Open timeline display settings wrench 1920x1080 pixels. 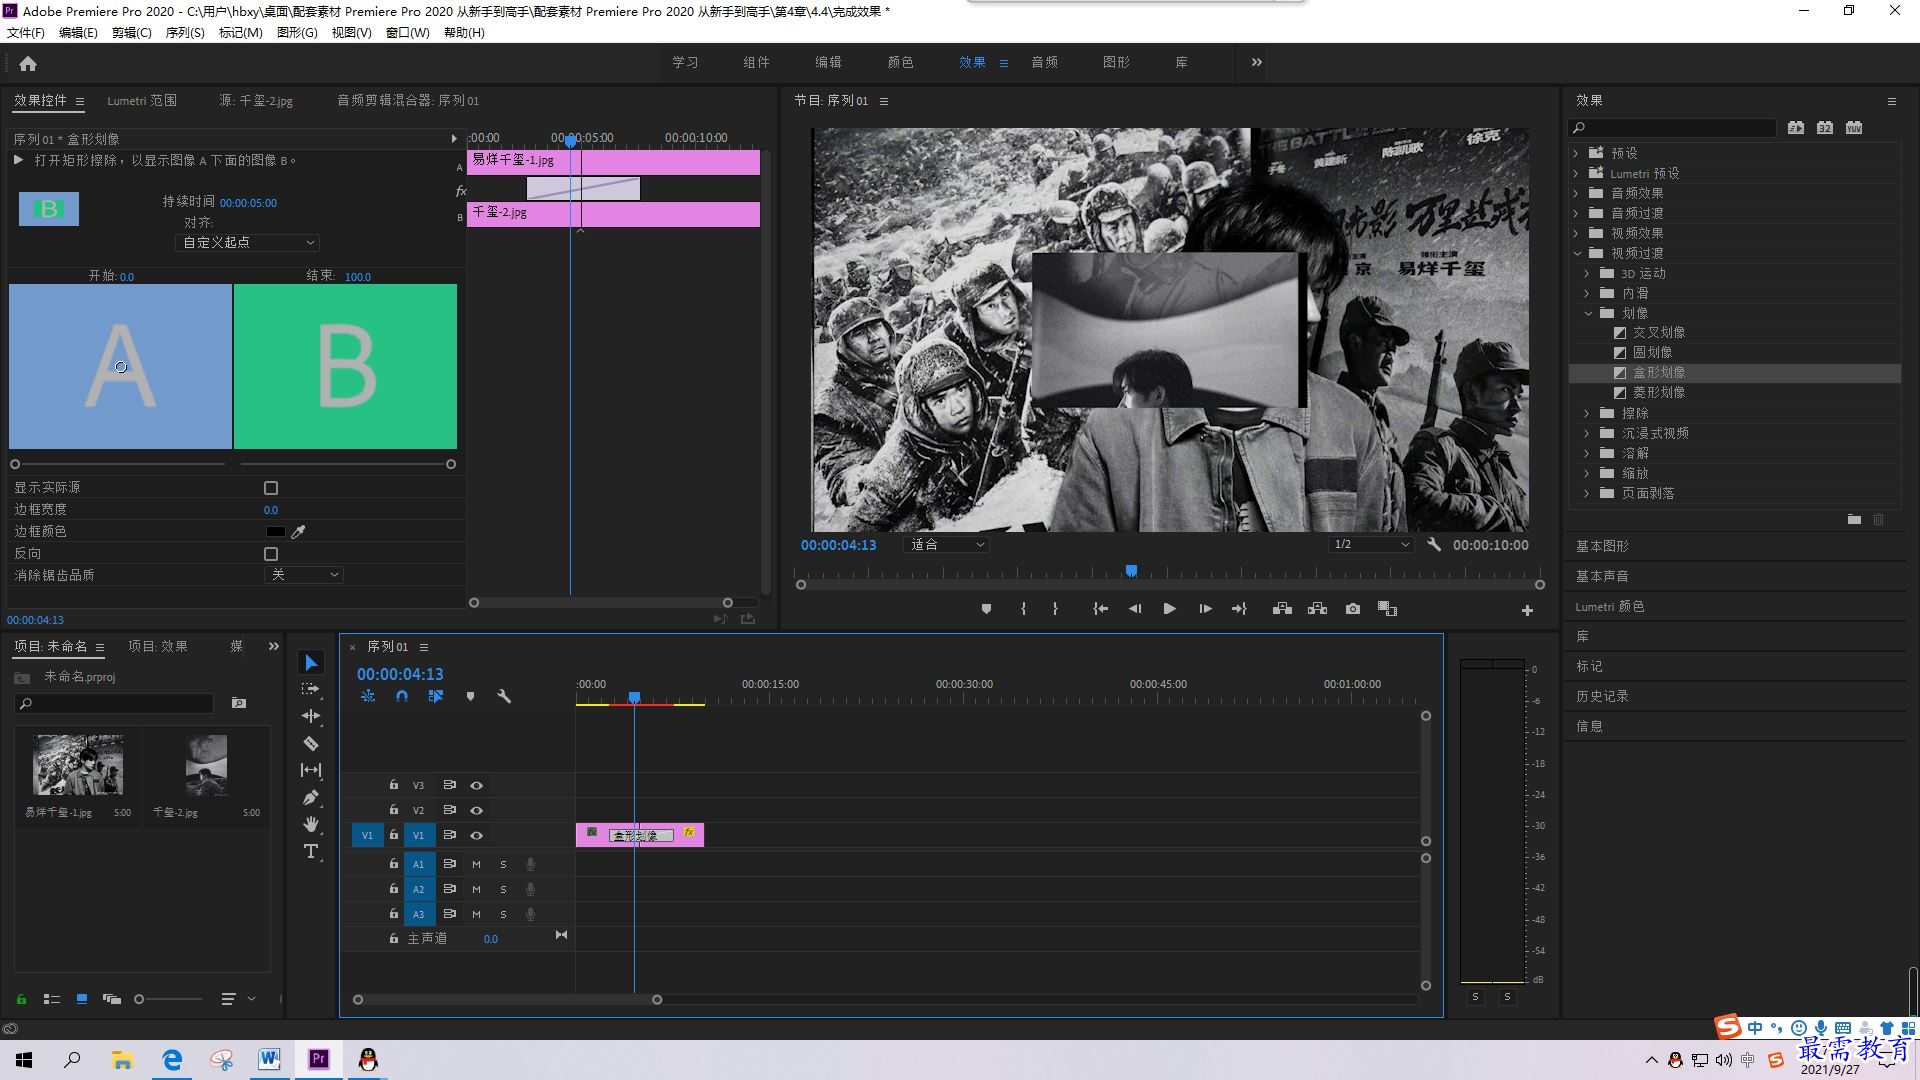tap(504, 696)
